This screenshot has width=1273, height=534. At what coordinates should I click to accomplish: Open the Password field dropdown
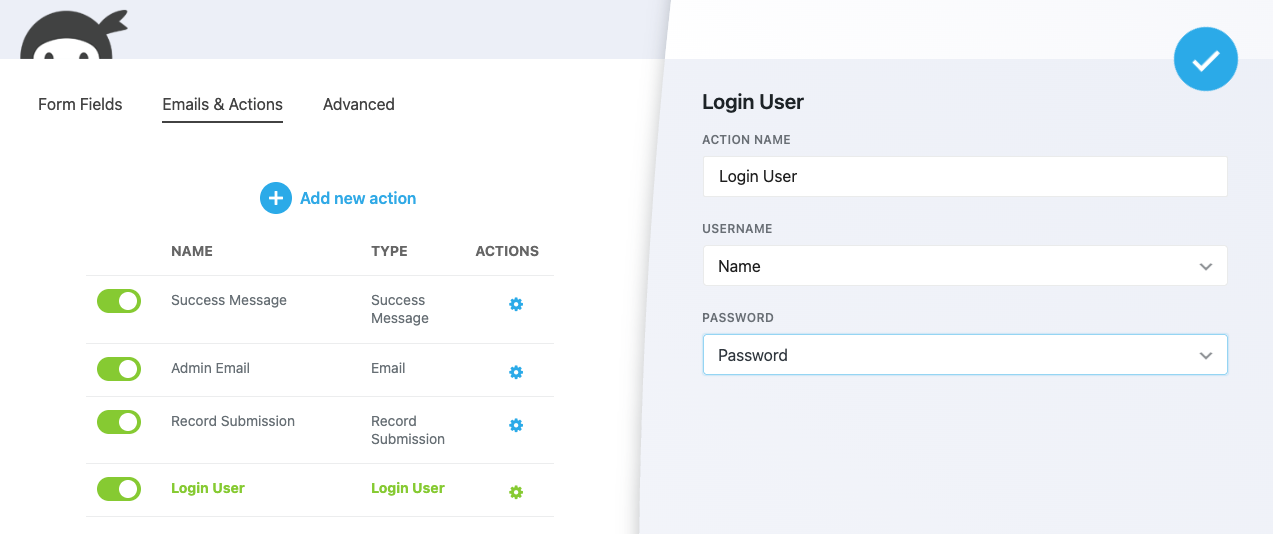coord(965,355)
